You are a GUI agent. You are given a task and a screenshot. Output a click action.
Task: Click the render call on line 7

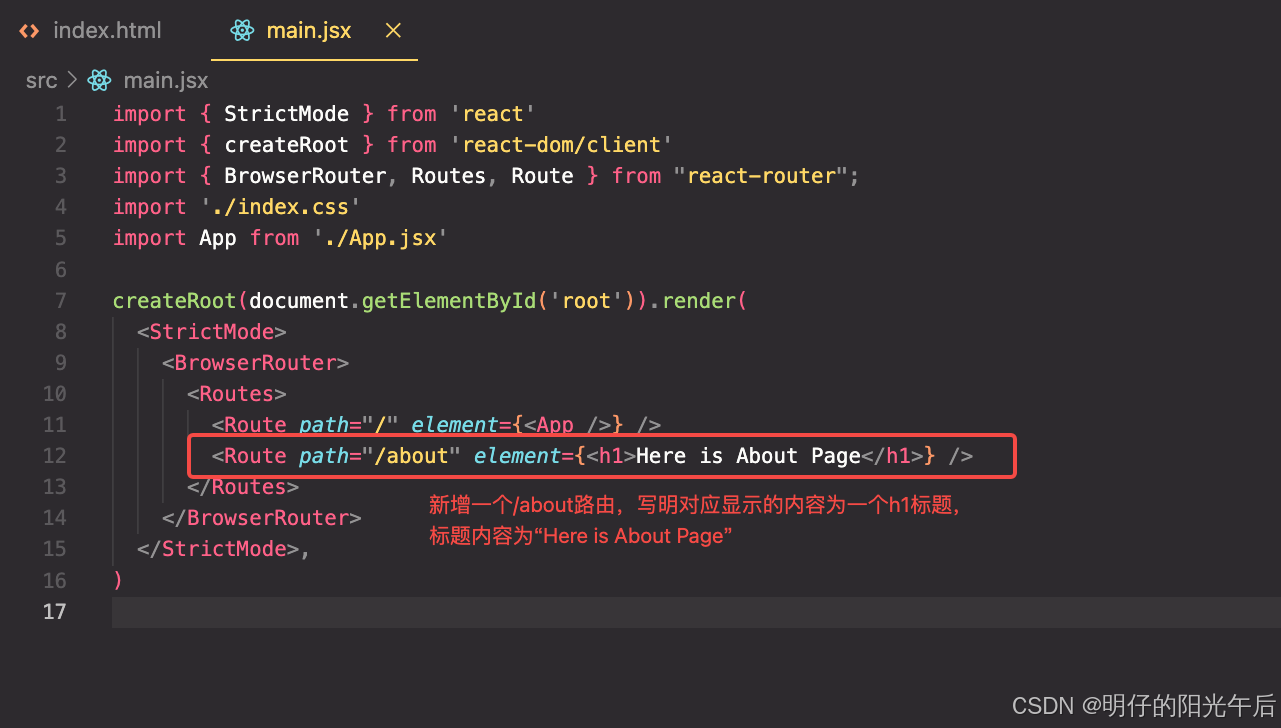[x=699, y=301]
